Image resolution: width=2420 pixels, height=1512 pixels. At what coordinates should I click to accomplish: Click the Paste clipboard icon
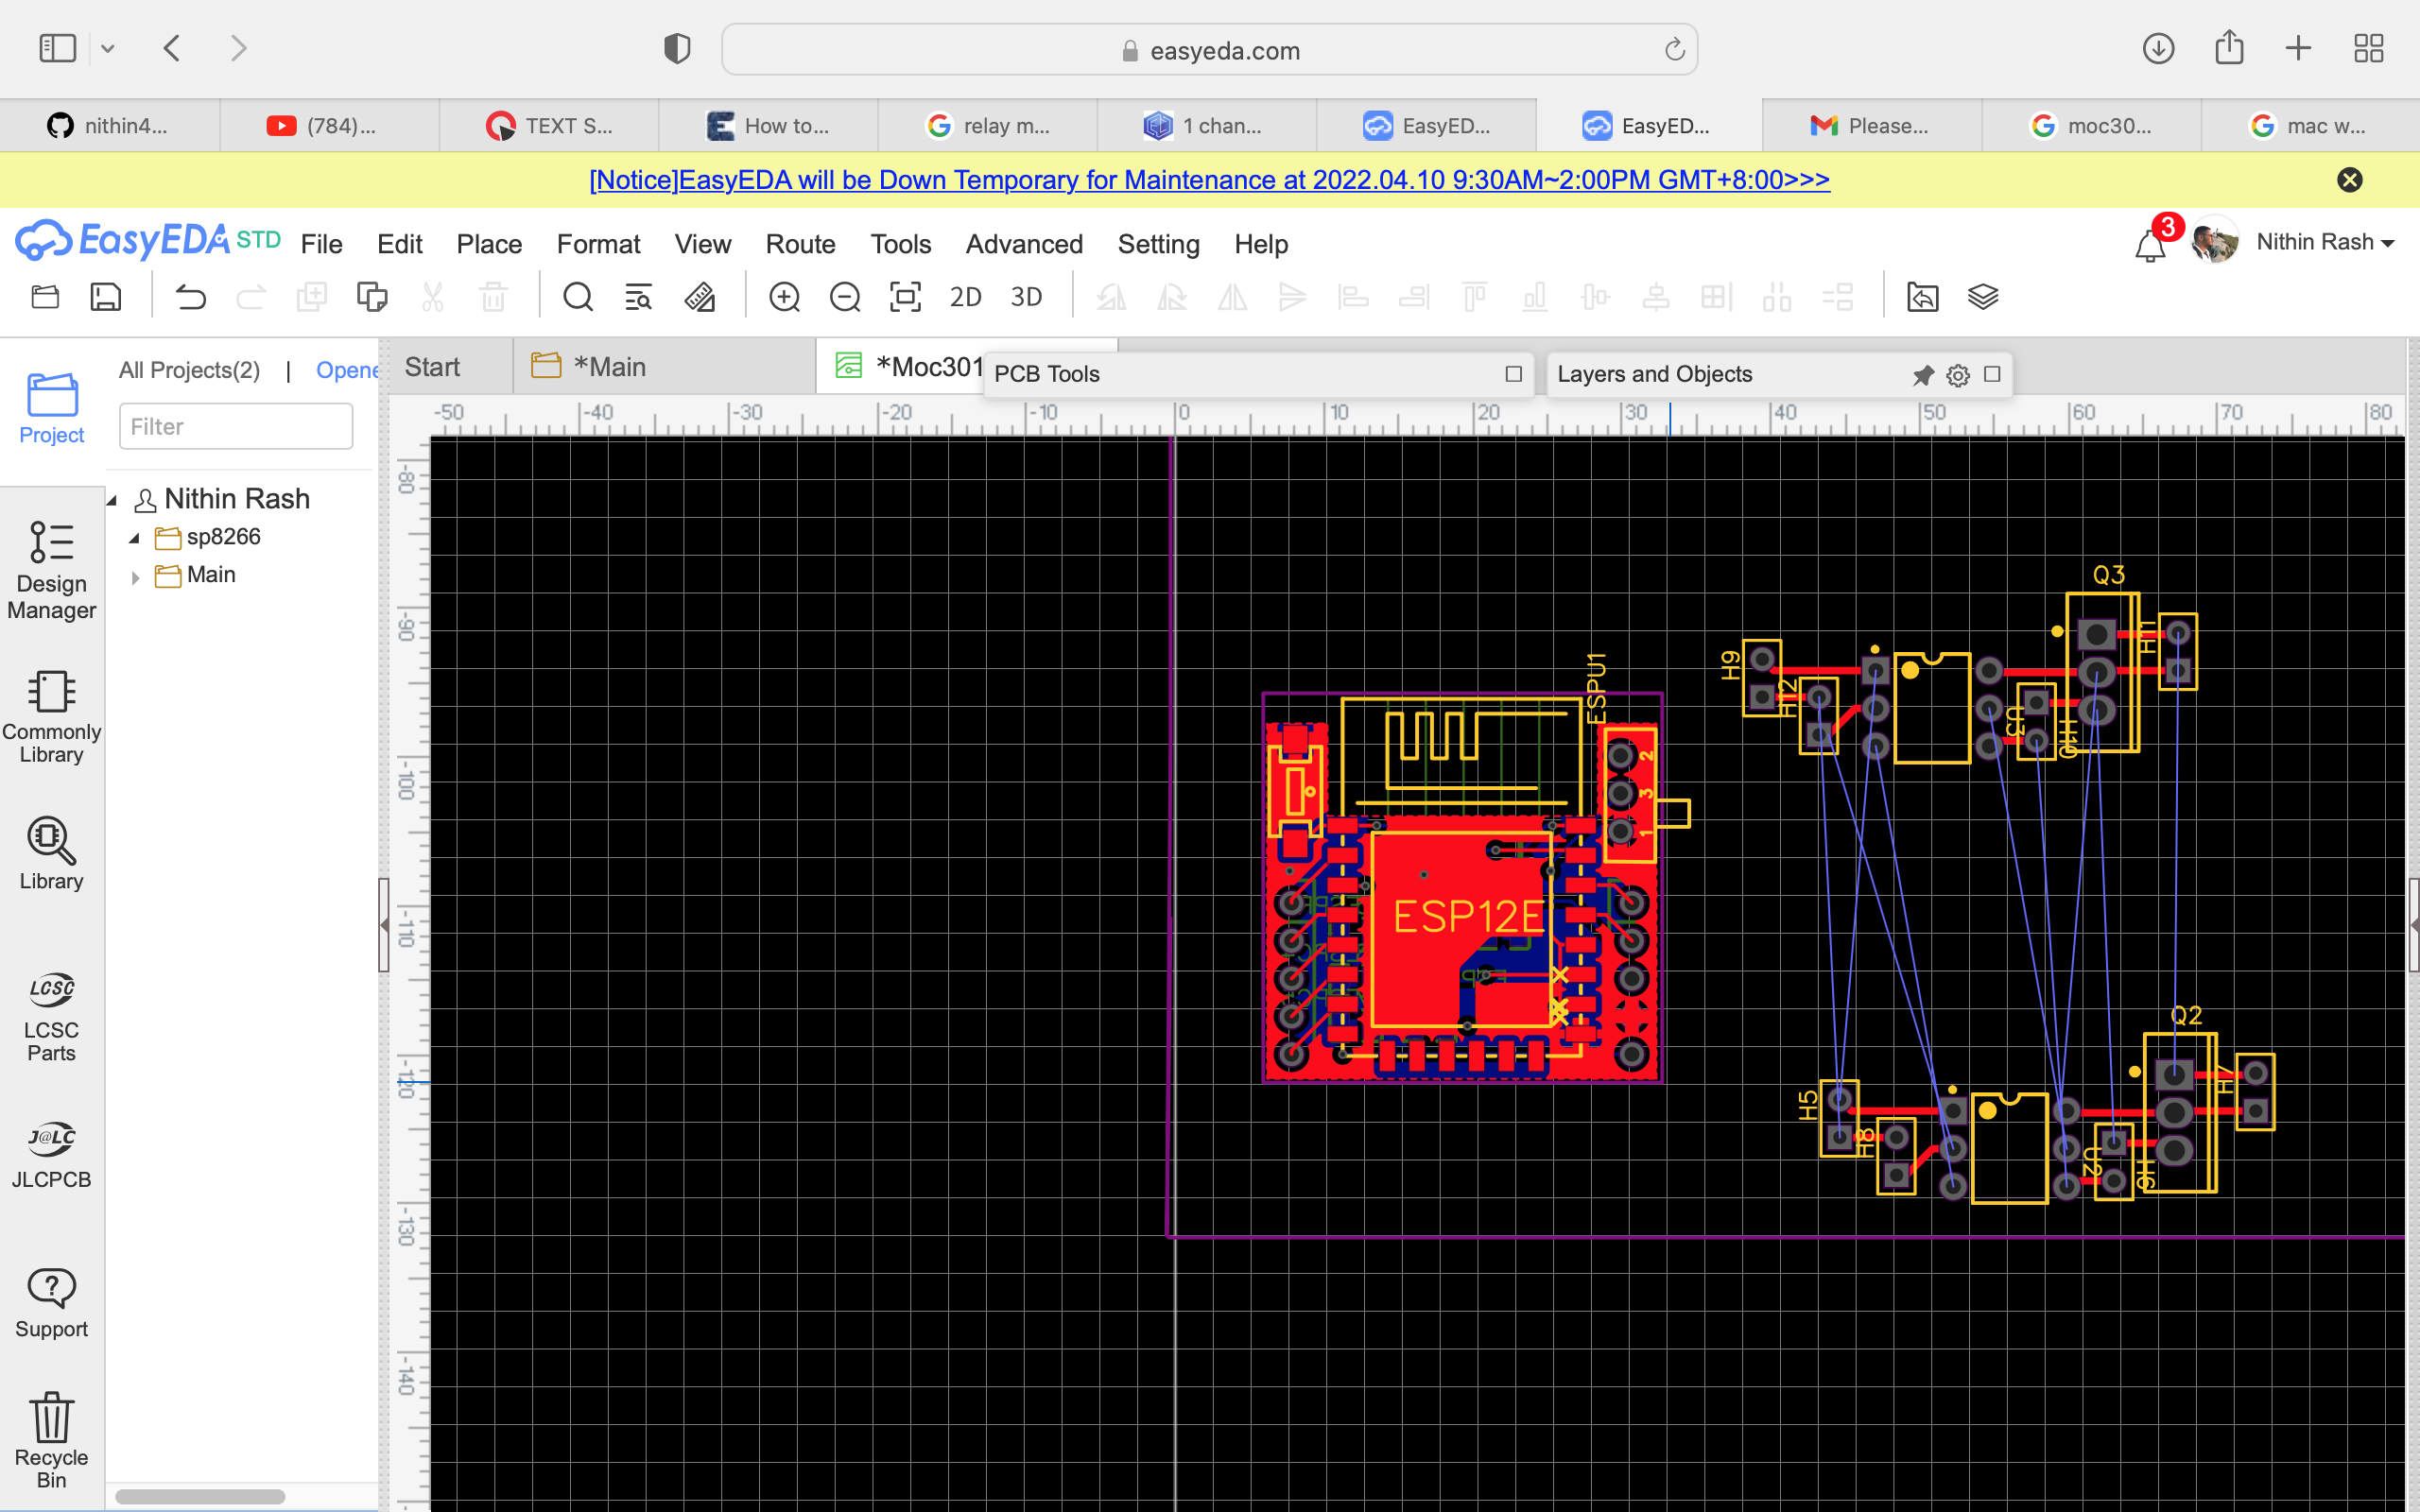point(372,297)
